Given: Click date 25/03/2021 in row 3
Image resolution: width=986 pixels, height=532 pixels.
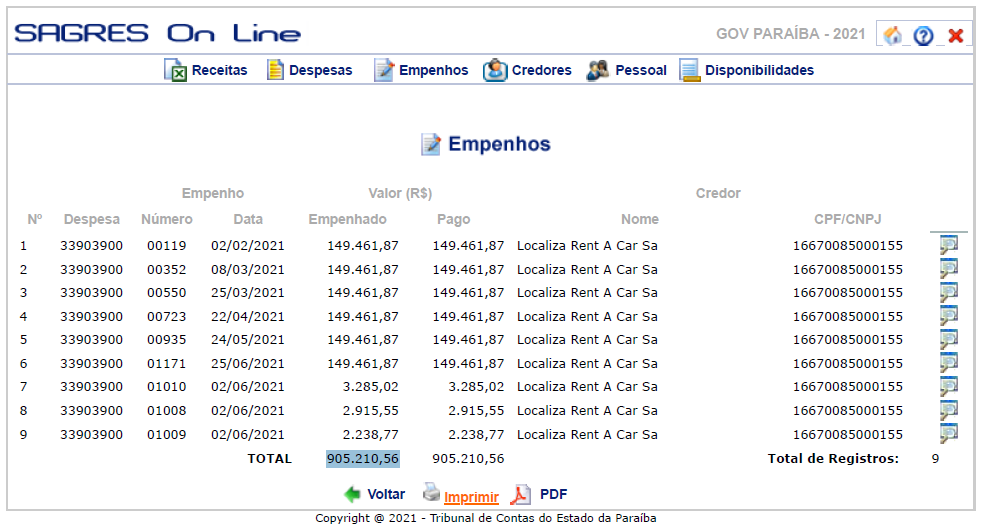Looking at the screenshot, I should click(x=248, y=293).
